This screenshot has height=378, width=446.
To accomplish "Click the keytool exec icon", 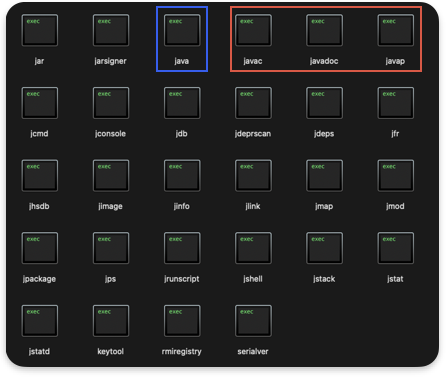I will click(x=111, y=321).
